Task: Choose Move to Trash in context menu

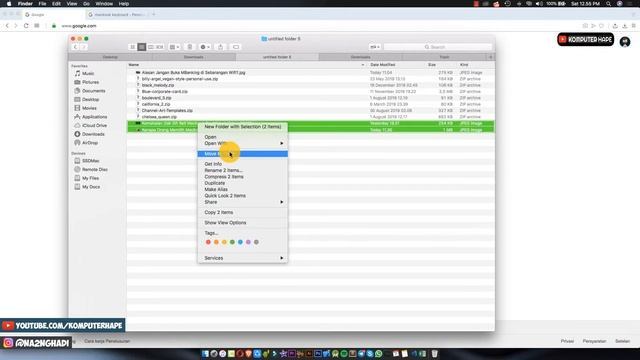Action: coord(242,154)
